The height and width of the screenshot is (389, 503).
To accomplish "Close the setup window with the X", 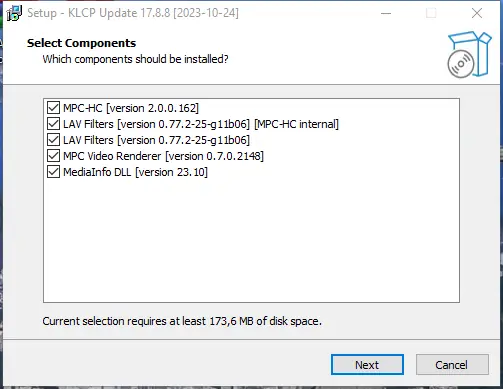I will click(x=477, y=13).
